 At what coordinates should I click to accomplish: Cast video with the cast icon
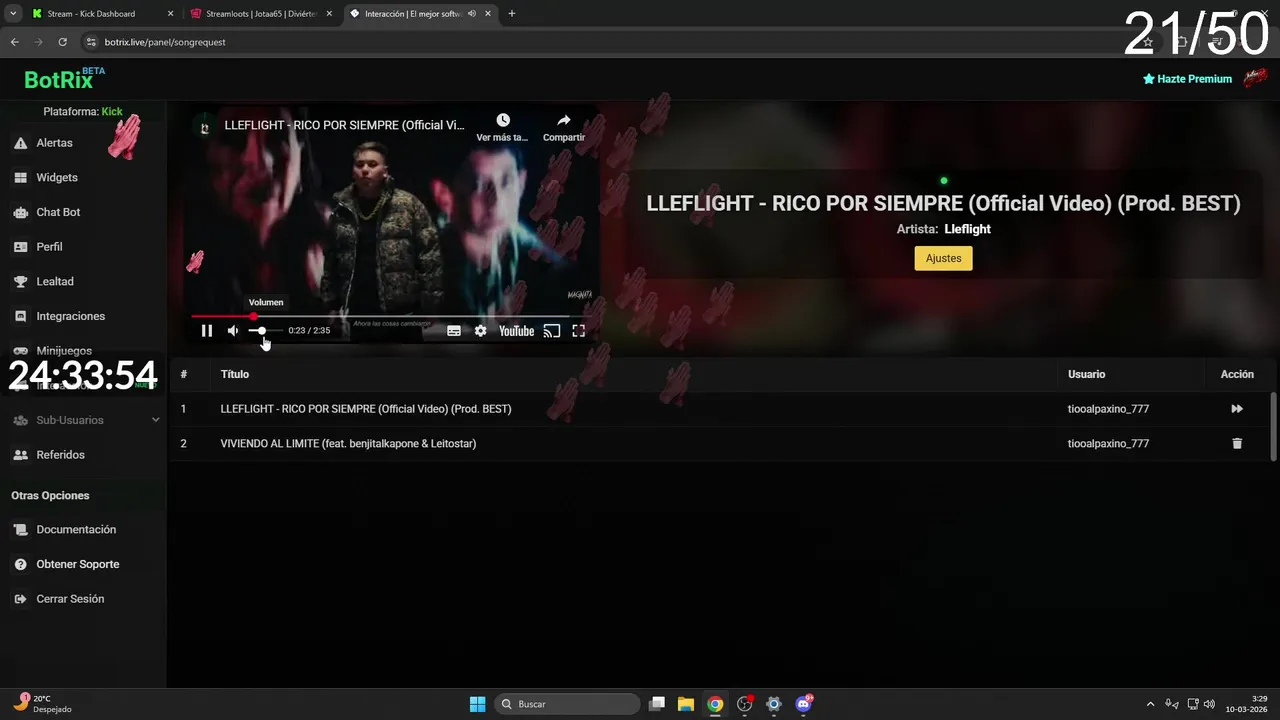click(552, 331)
